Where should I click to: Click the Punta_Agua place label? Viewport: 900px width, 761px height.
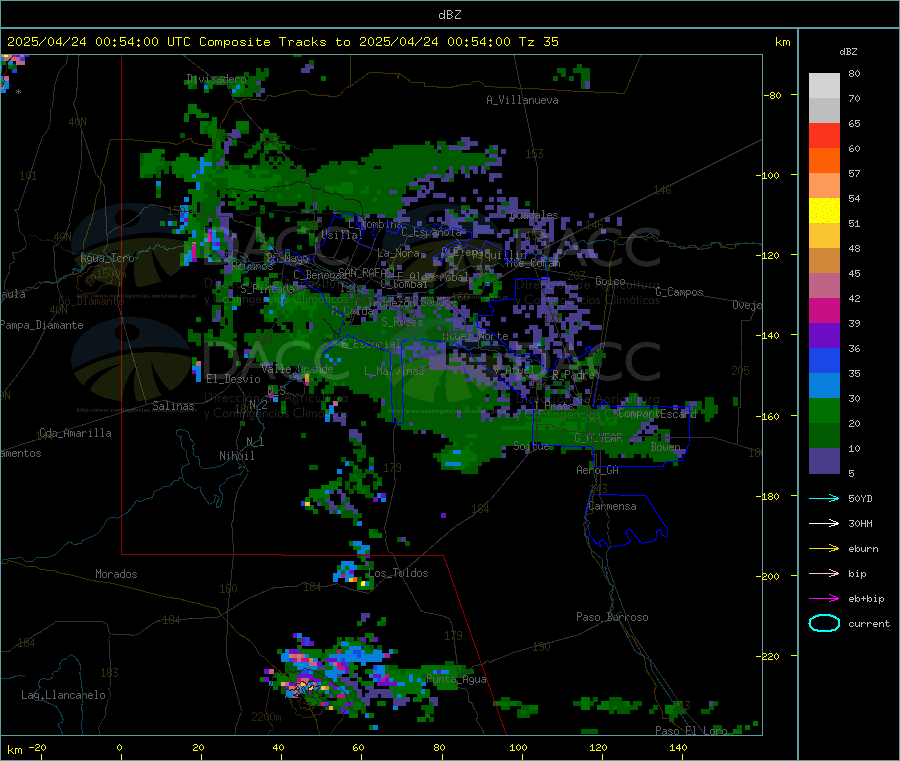[456, 680]
